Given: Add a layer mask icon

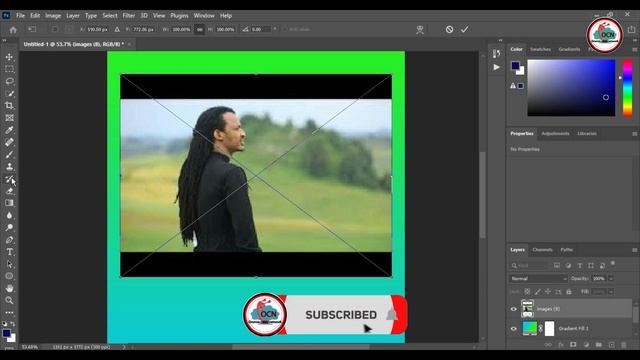Looking at the screenshot, I should pyautogui.click(x=573, y=345).
